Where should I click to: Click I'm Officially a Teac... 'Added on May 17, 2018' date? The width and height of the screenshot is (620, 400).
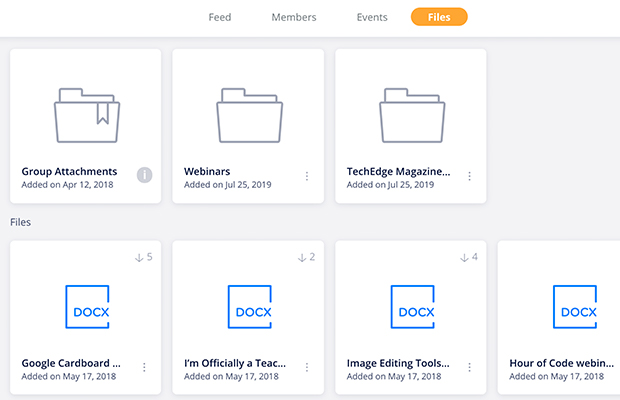click(x=231, y=376)
